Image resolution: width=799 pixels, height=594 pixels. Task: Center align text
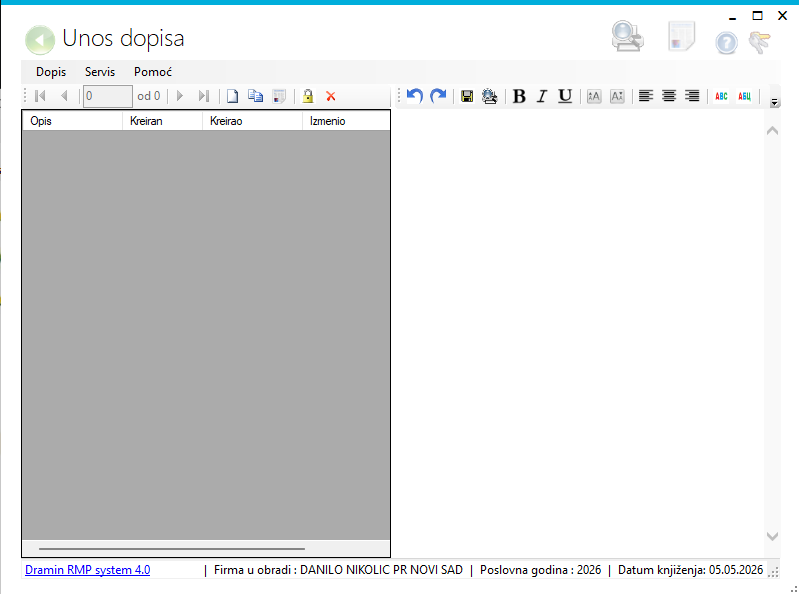pyautogui.click(x=669, y=96)
